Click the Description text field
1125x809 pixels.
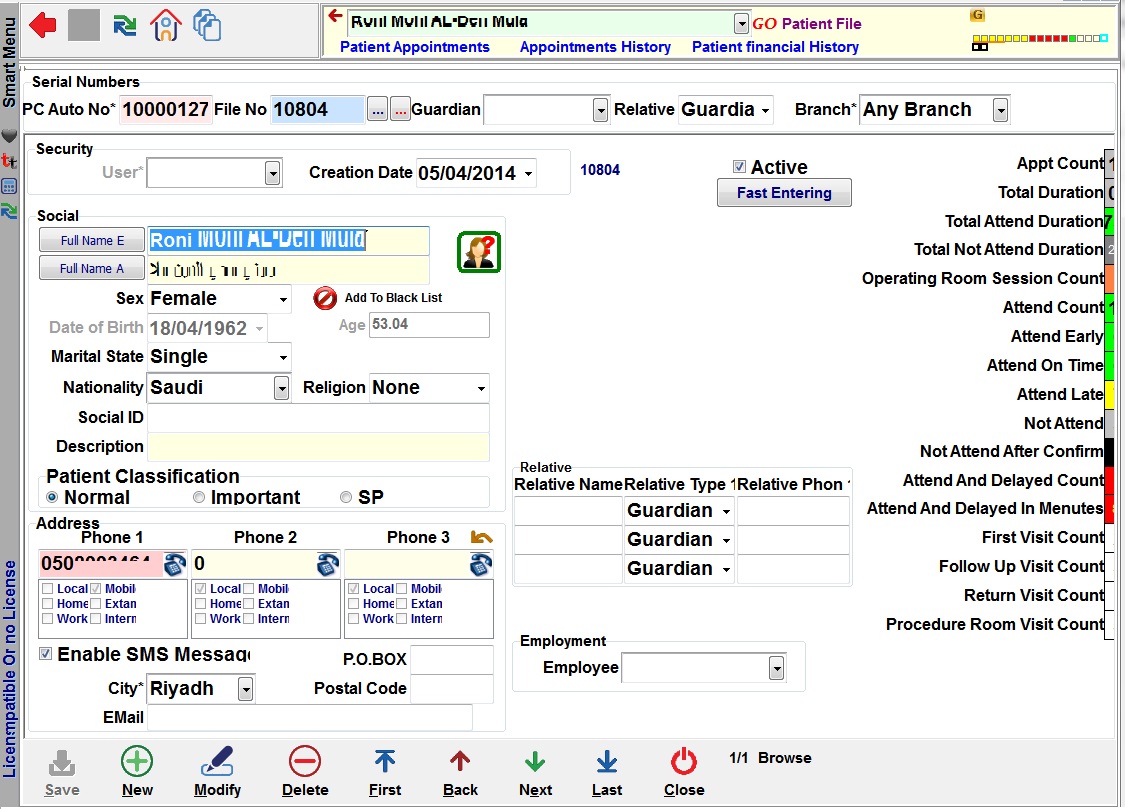(318, 447)
